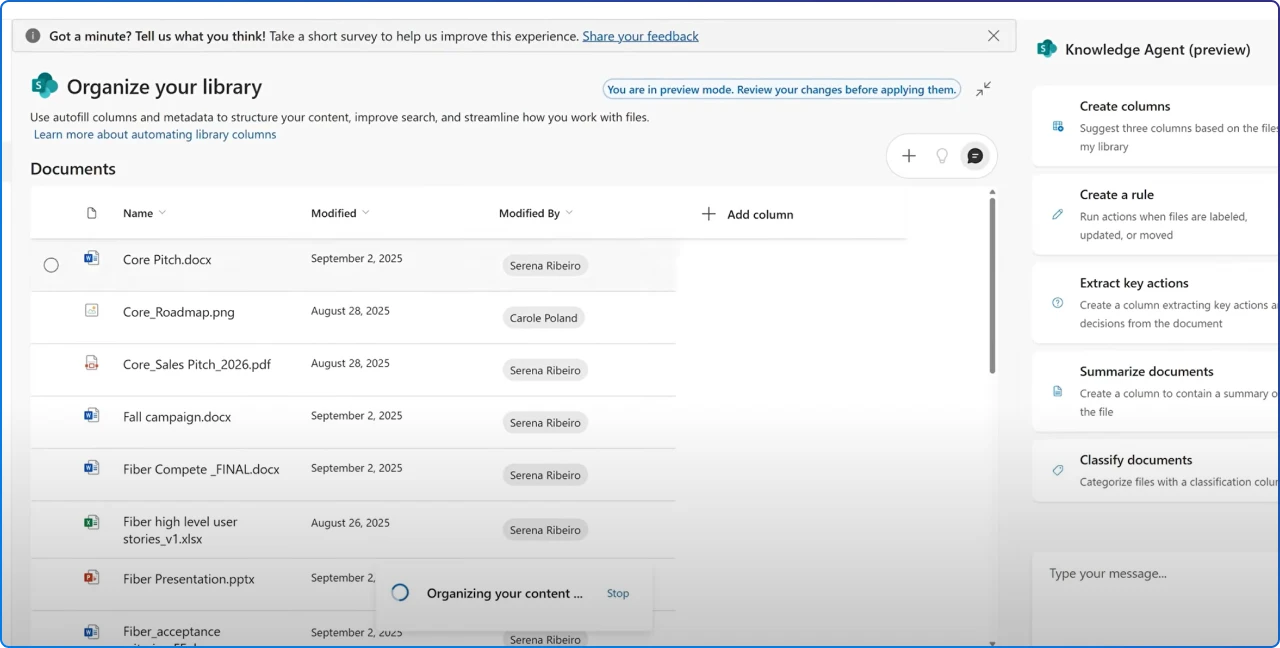Click the SharePoint logo beside Organize your library

click(44, 86)
